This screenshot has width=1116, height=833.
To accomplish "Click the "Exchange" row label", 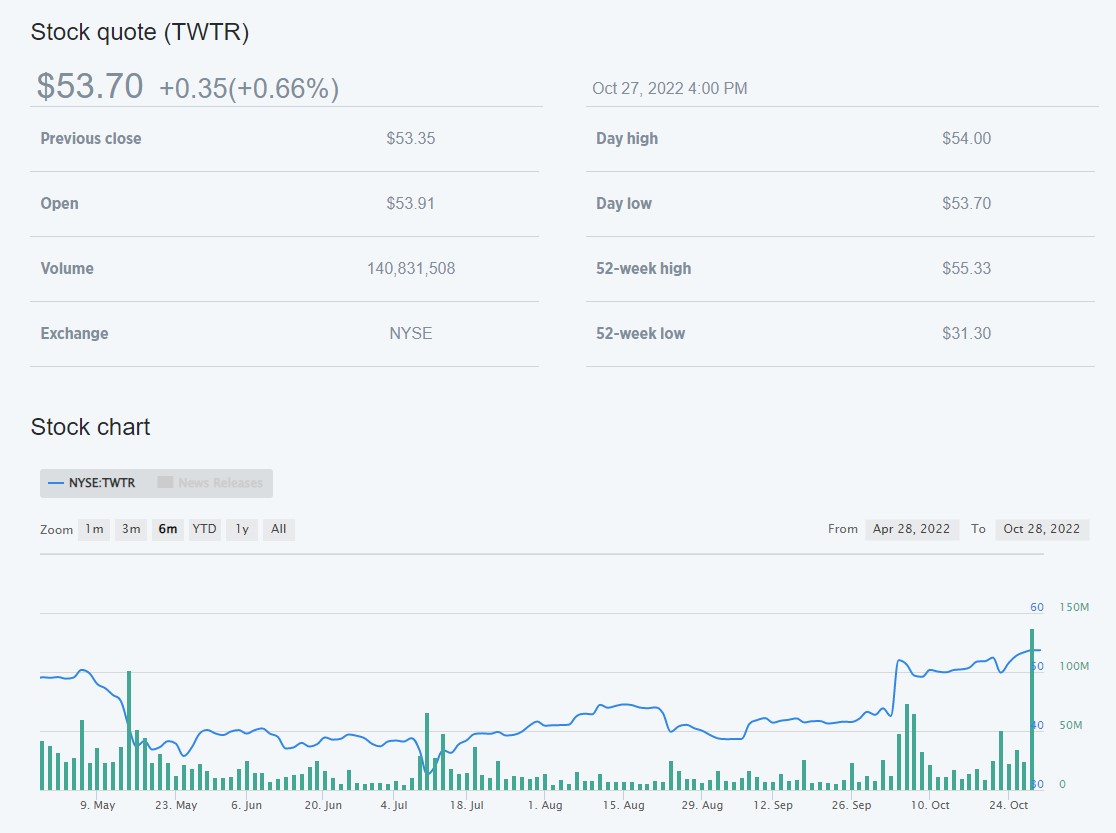I will tap(75, 334).
